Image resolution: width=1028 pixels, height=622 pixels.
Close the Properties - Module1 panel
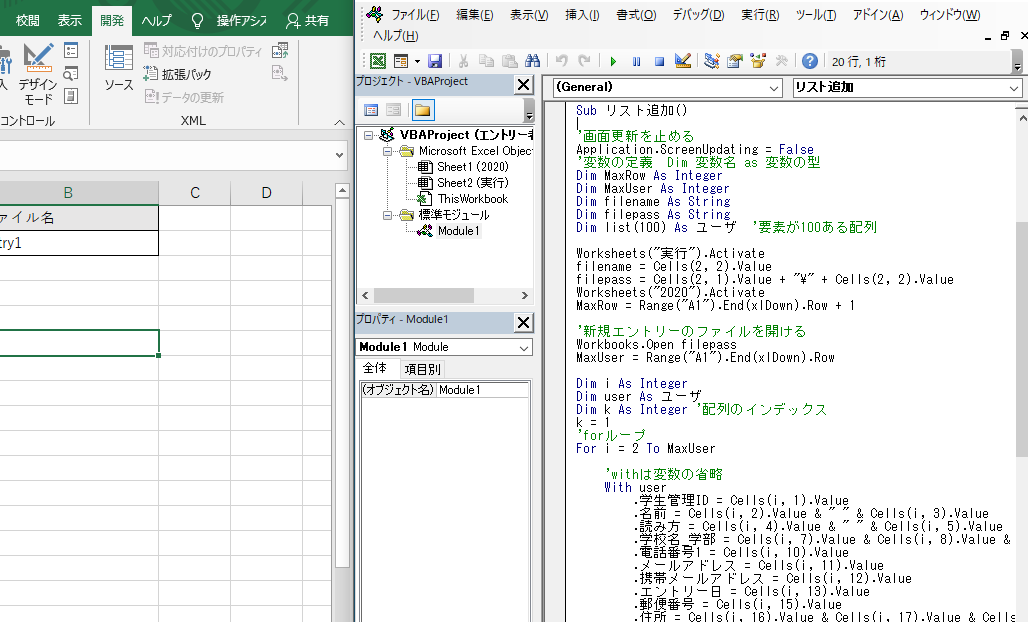point(523,322)
